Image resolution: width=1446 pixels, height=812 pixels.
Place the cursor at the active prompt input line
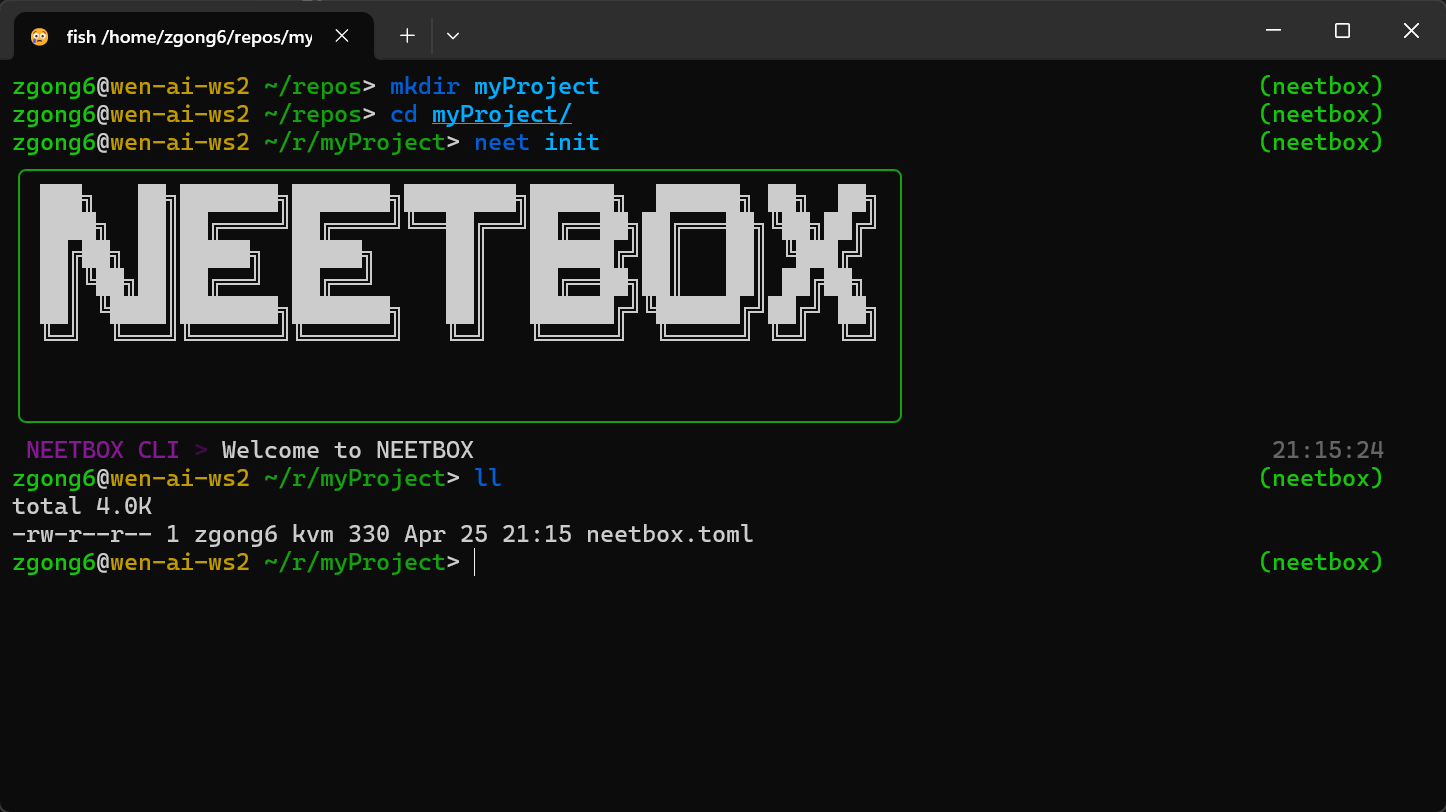point(475,562)
